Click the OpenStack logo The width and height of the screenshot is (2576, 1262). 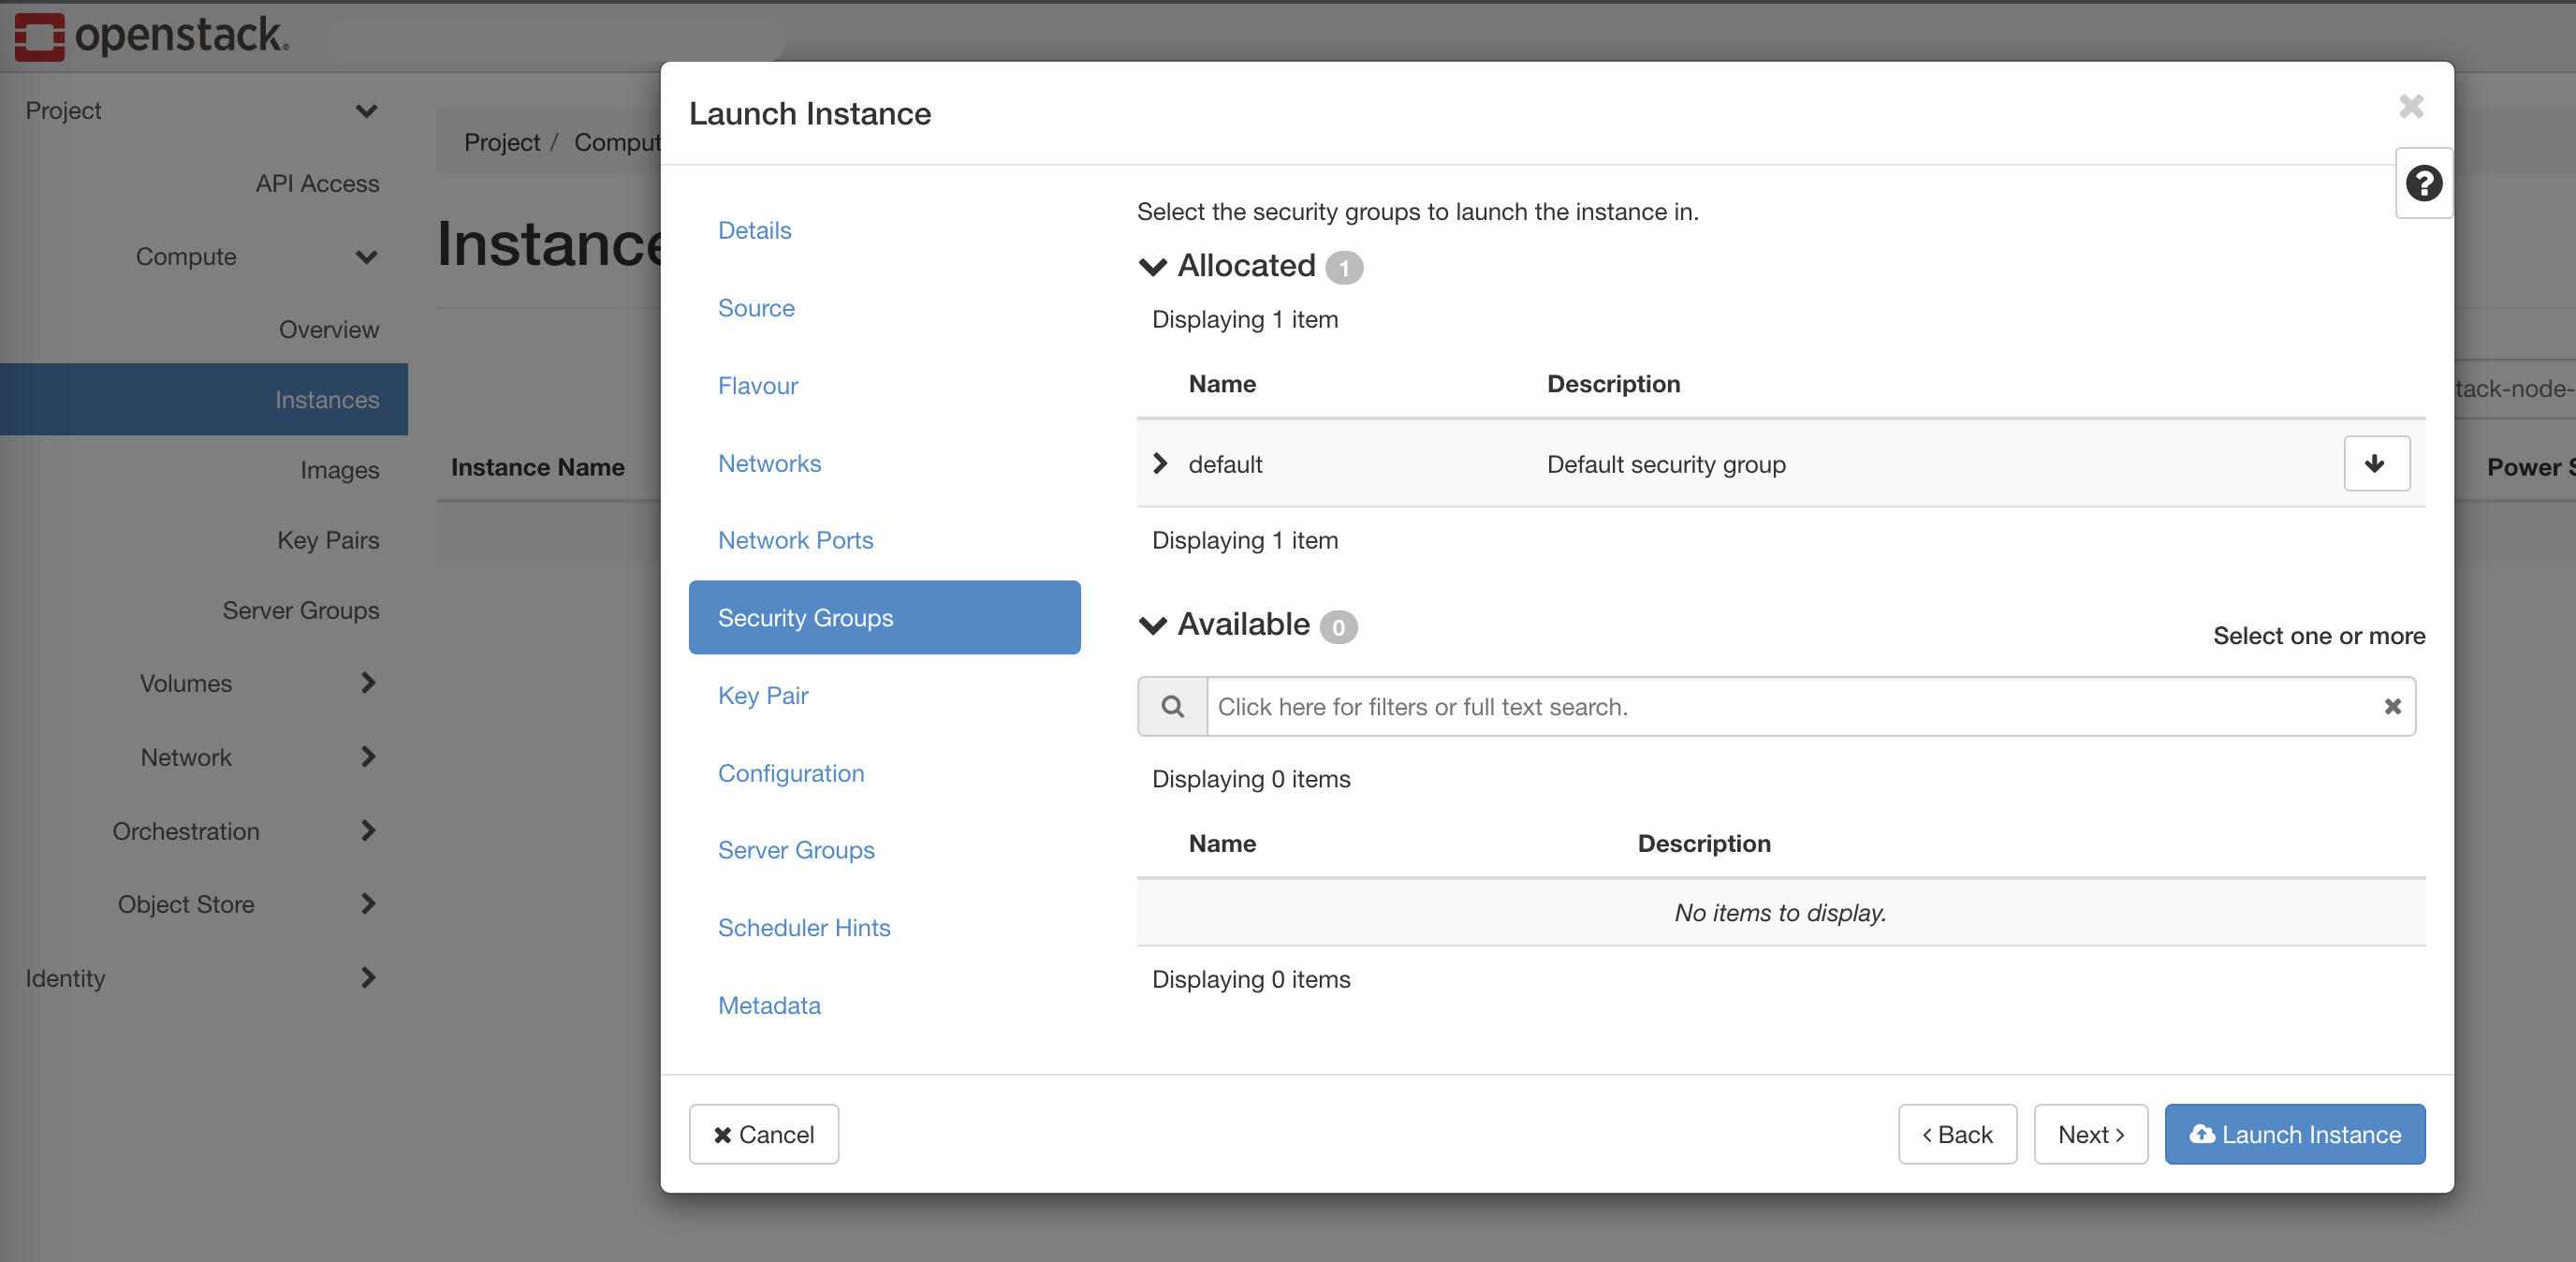tap(150, 36)
